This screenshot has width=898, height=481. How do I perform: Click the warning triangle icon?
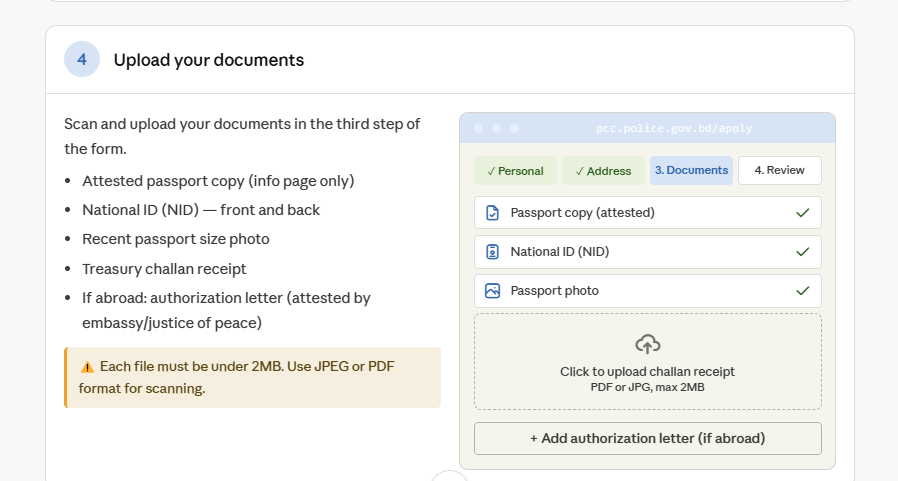87,367
